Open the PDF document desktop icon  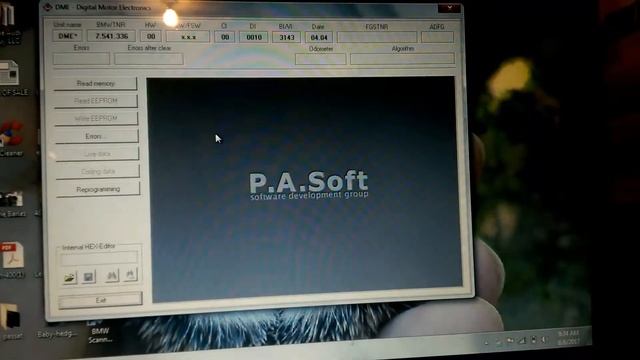pyautogui.click(x=11, y=260)
